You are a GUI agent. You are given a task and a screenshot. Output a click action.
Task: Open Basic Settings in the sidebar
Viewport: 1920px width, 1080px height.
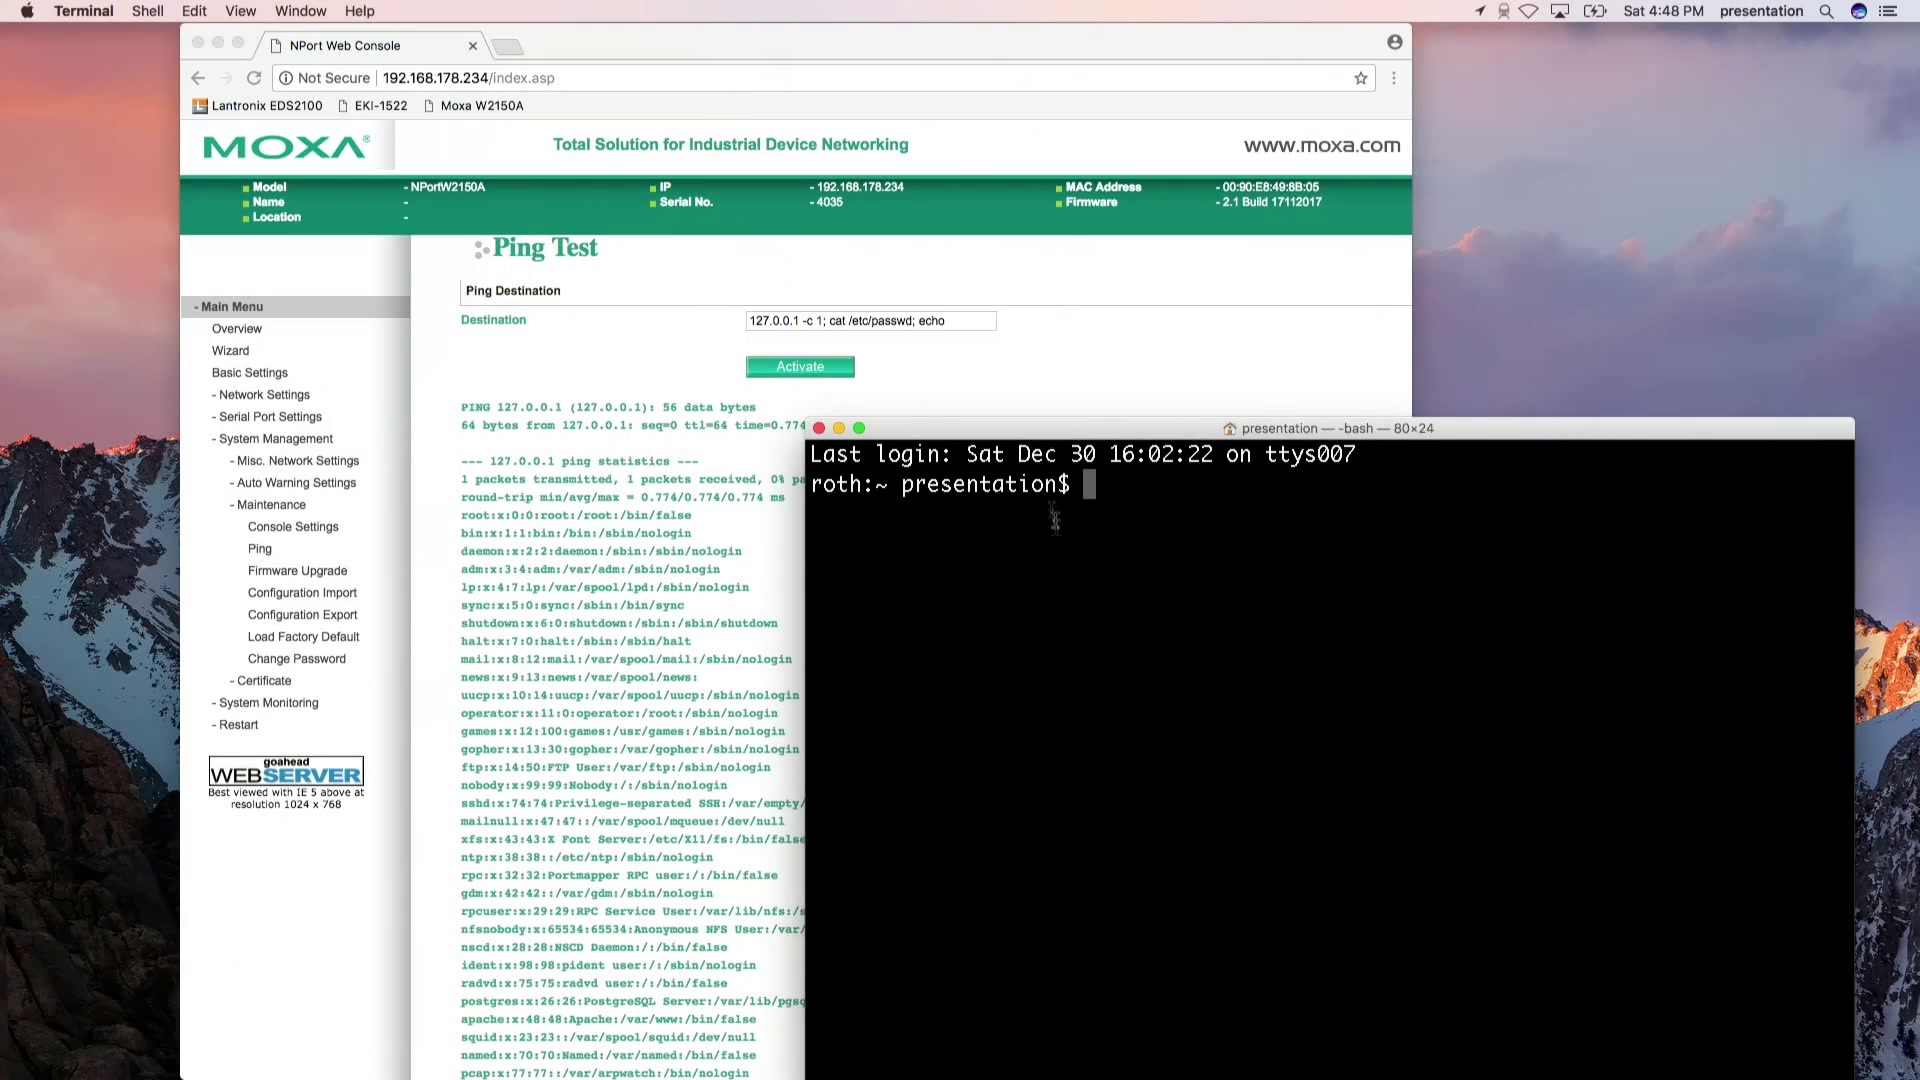click(250, 373)
